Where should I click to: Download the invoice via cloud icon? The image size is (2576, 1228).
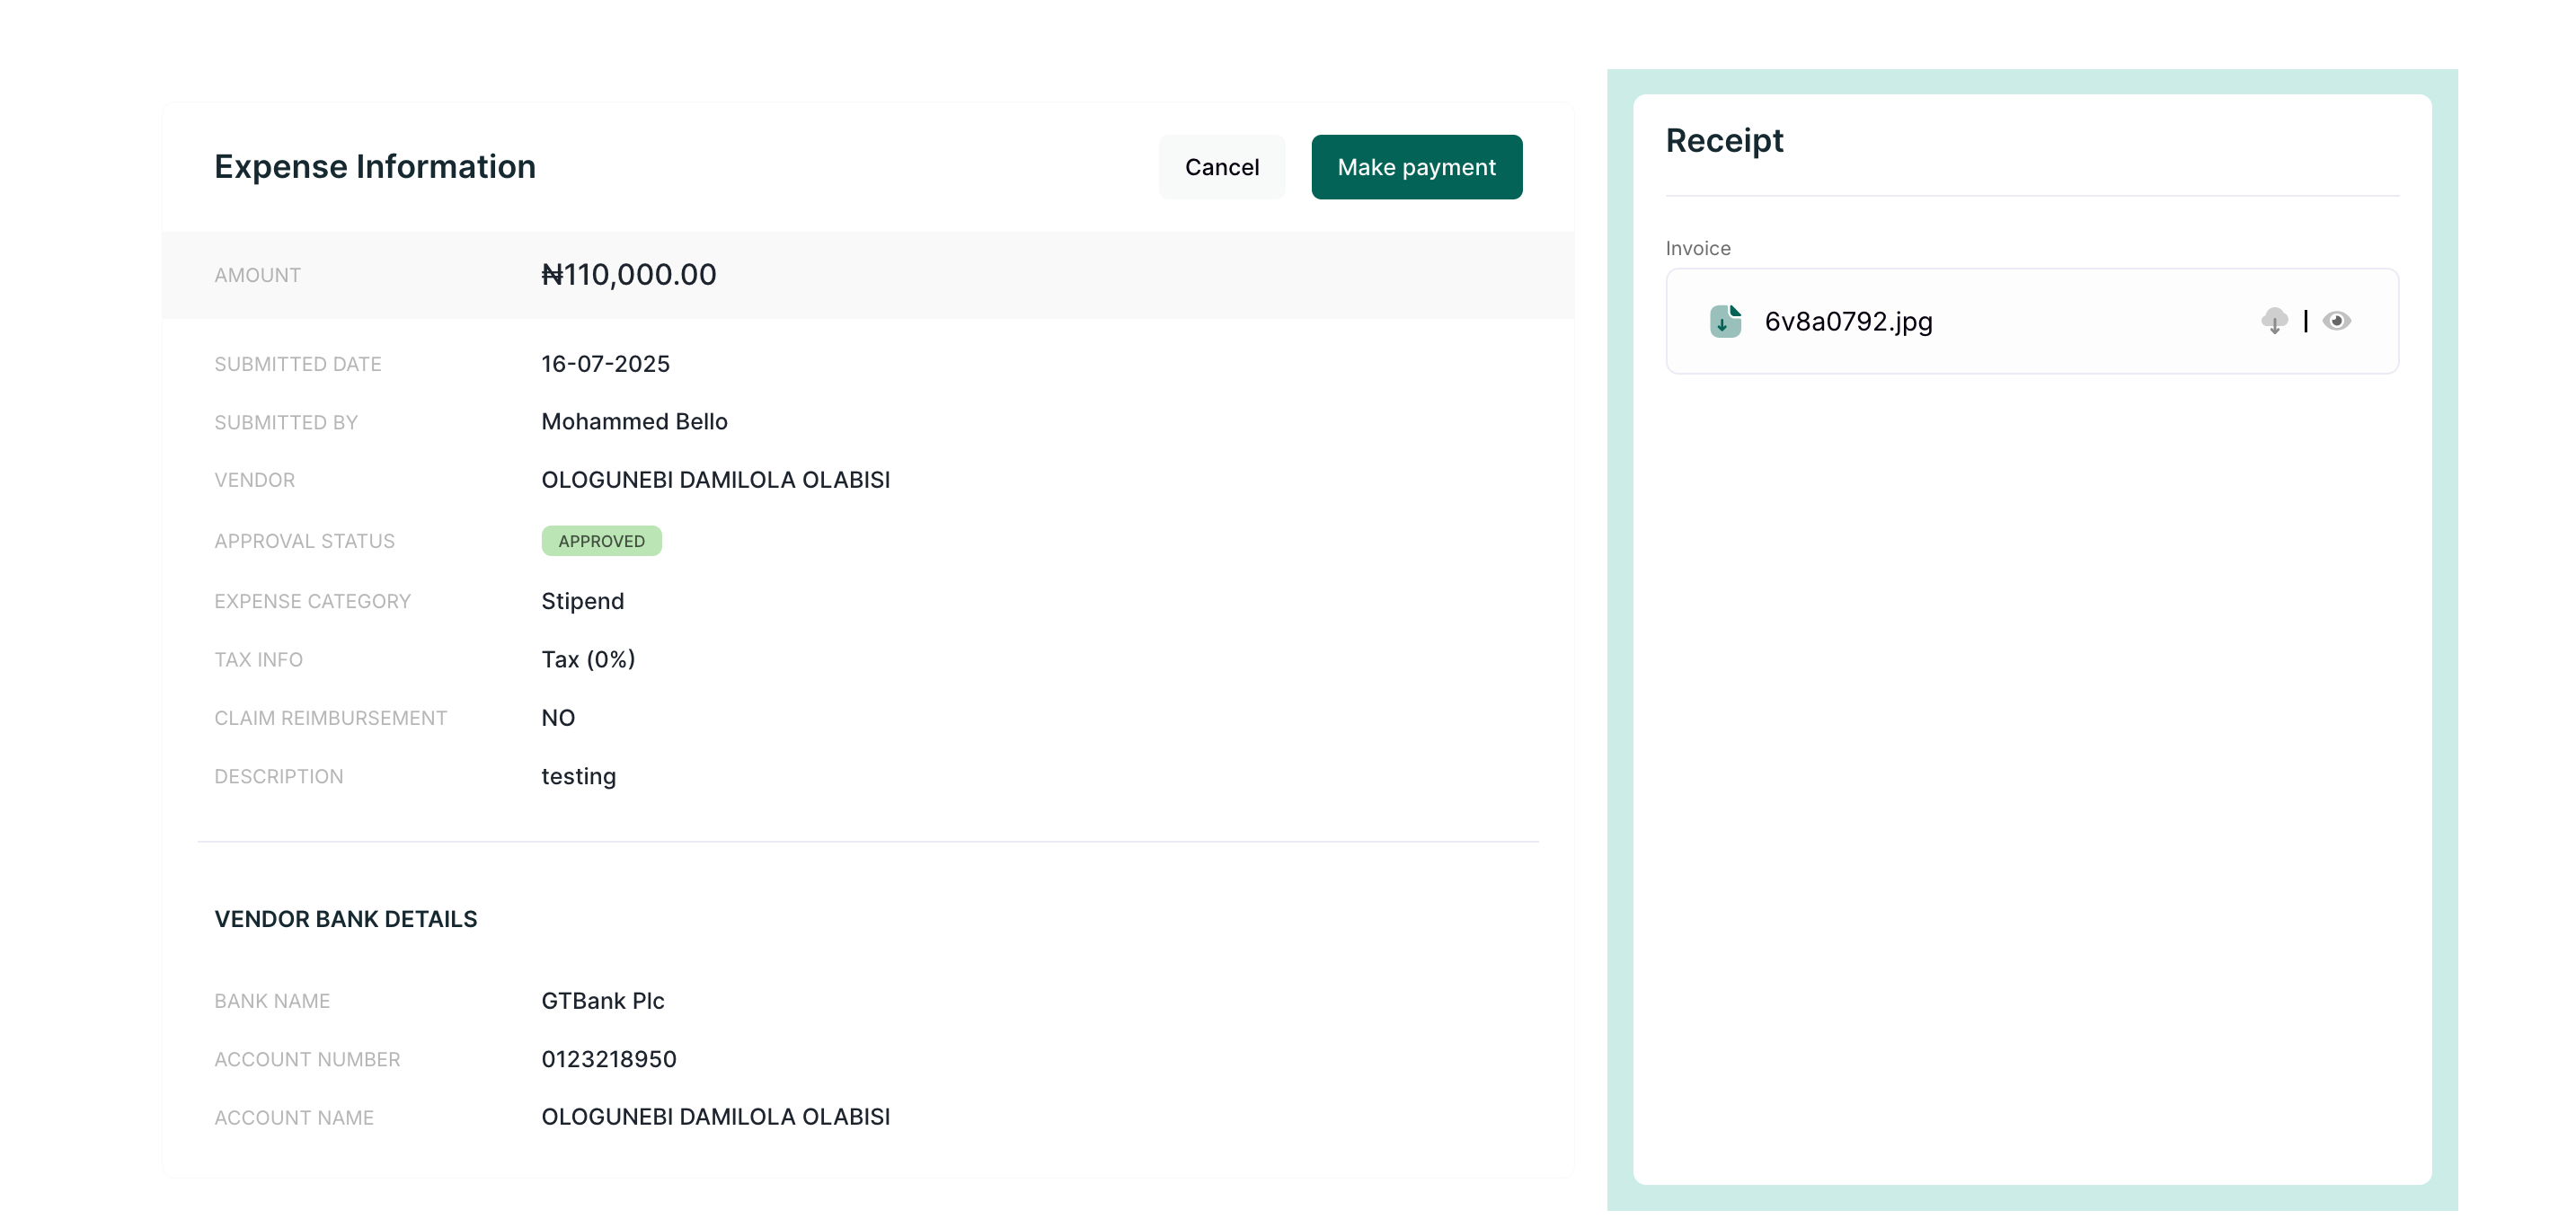coord(2273,321)
